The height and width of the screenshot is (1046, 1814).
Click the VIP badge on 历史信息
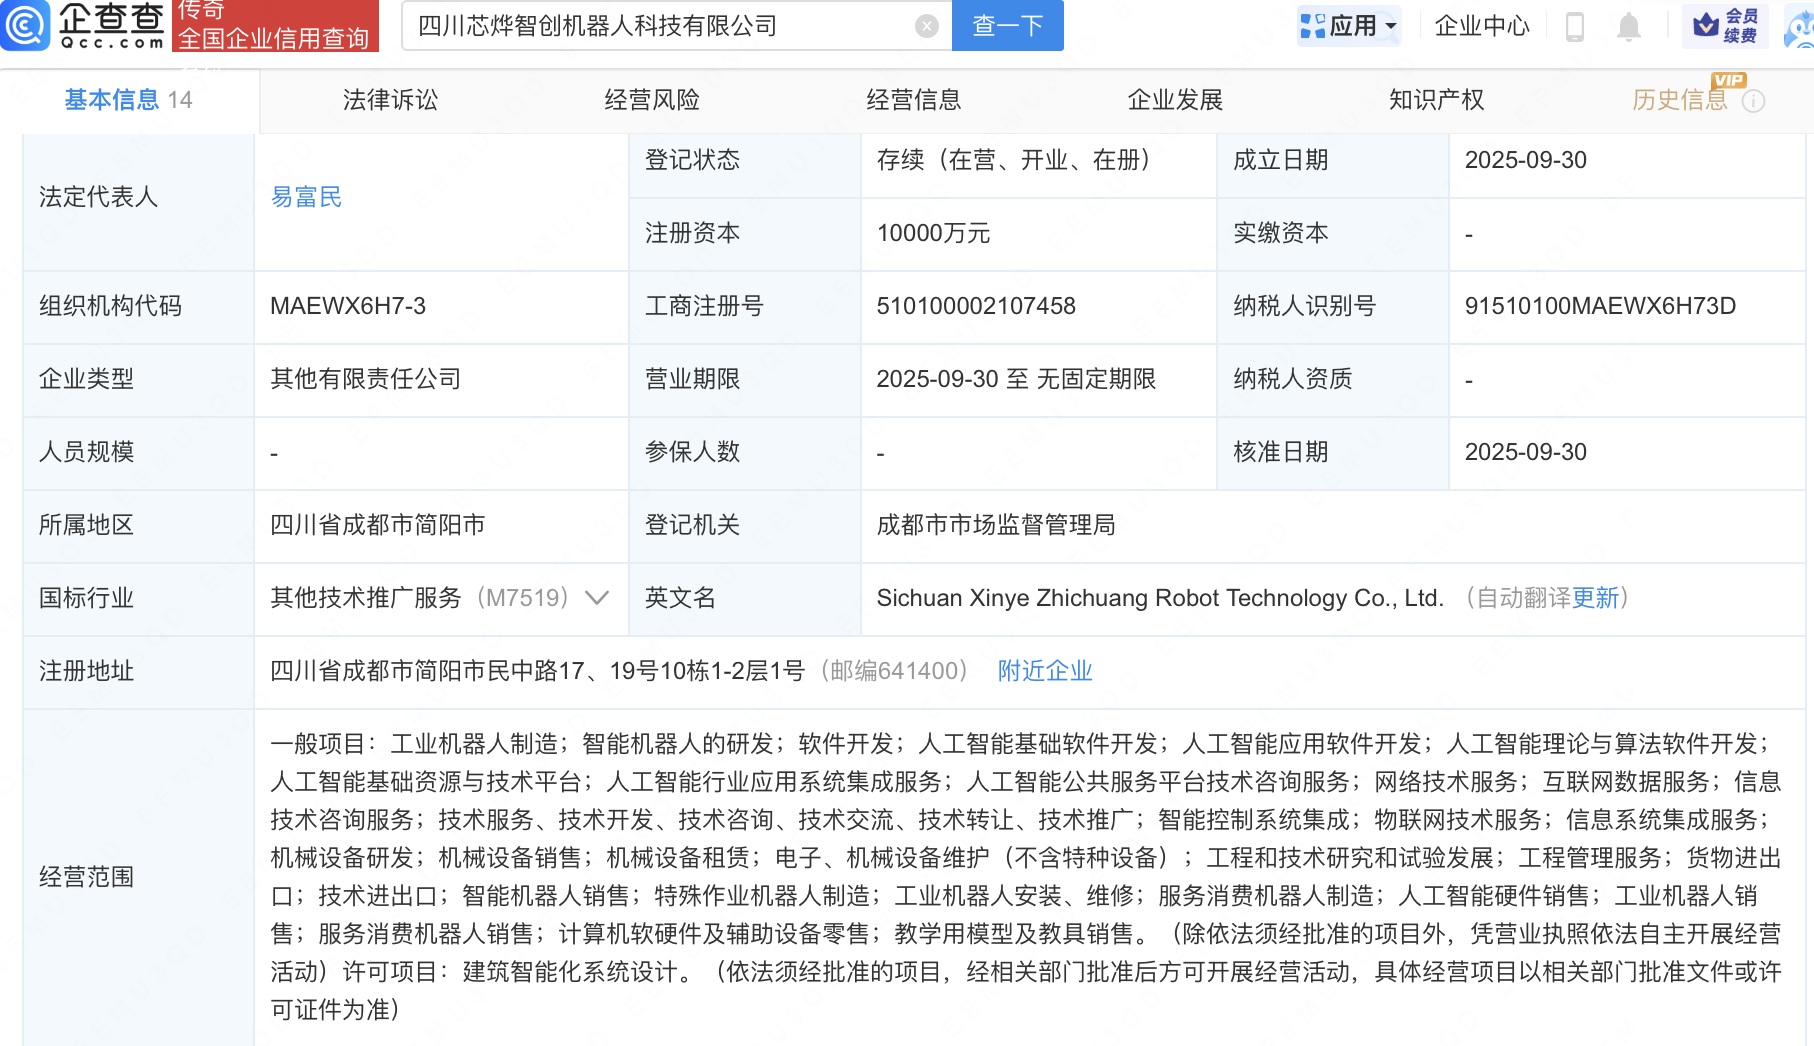point(1729,82)
